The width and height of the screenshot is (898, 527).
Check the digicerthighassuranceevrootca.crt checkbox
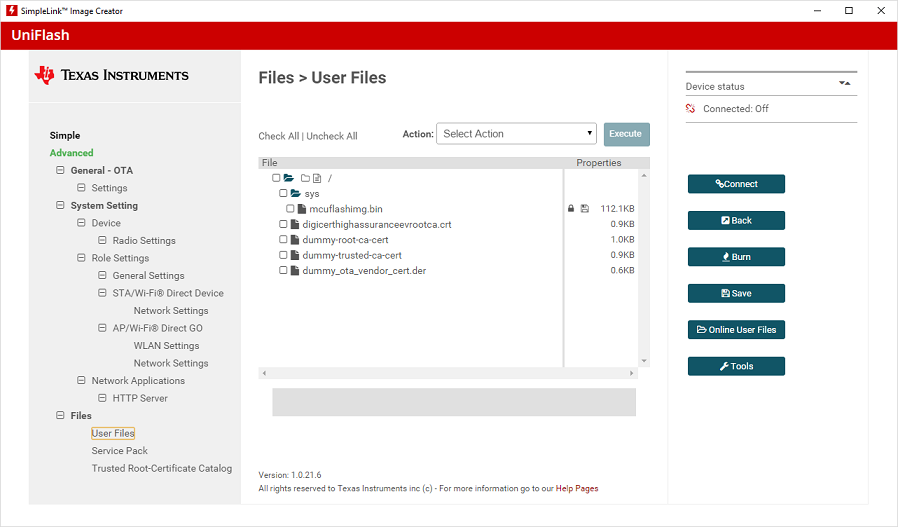[x=283, y=224]
